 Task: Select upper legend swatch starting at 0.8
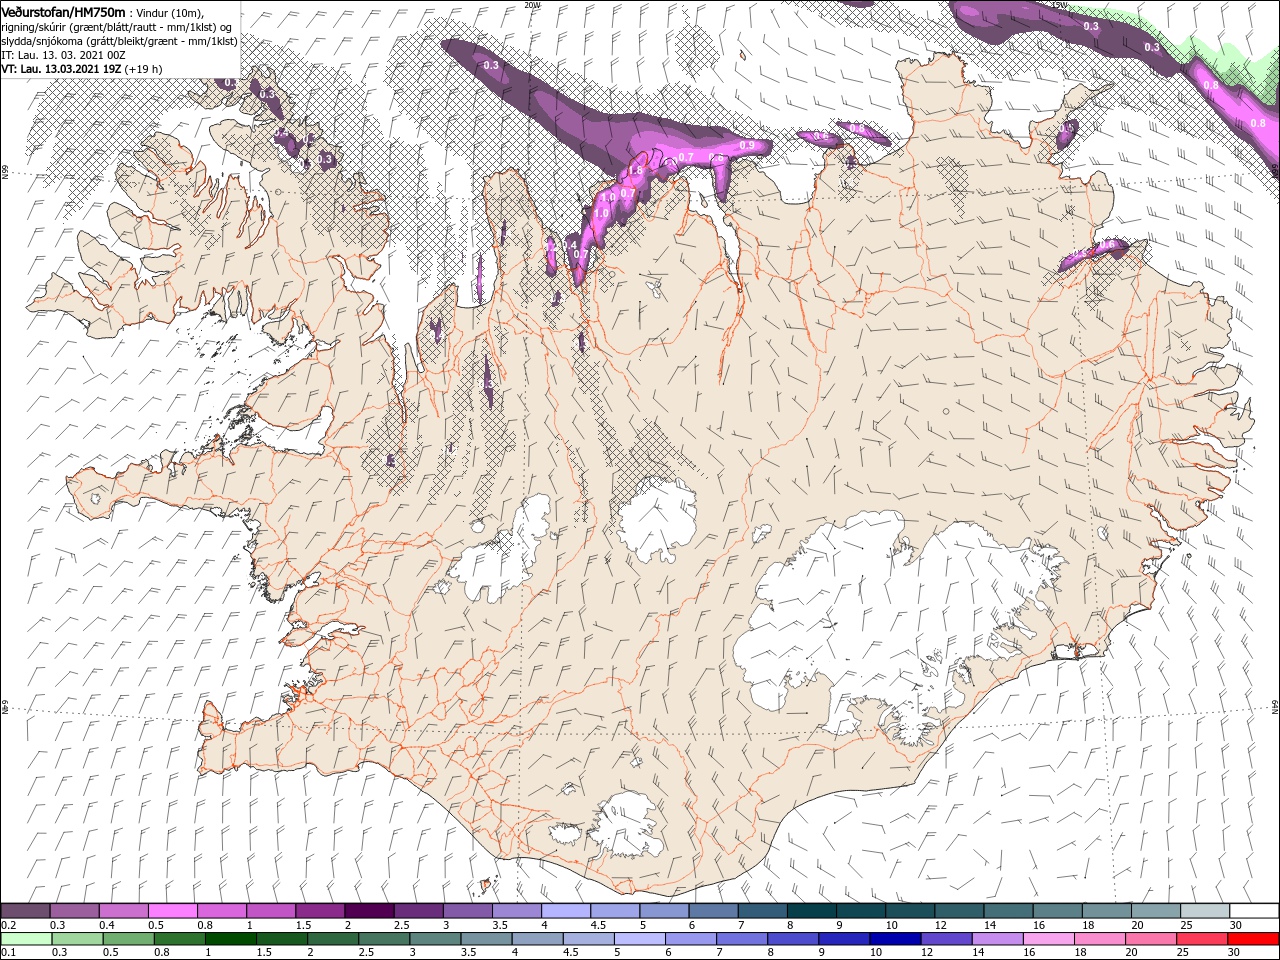click(x=221, y=911)
